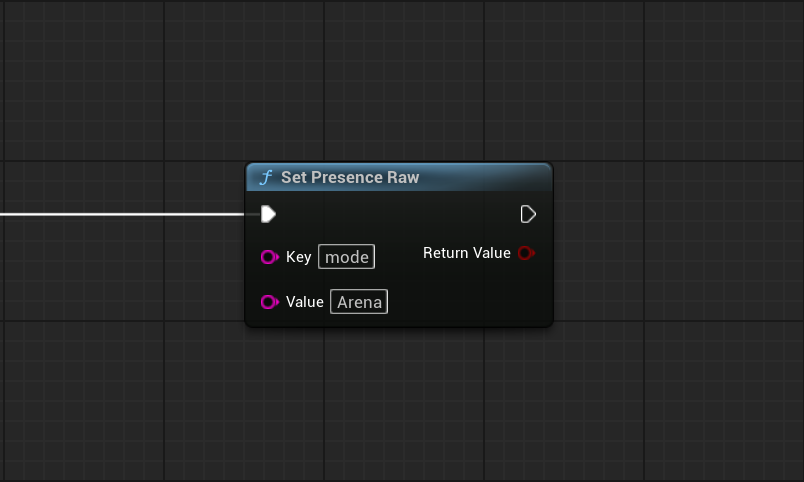Click empty graph canvas below the node
This screenshot has height=482, width=804.
tap(400, 410)
